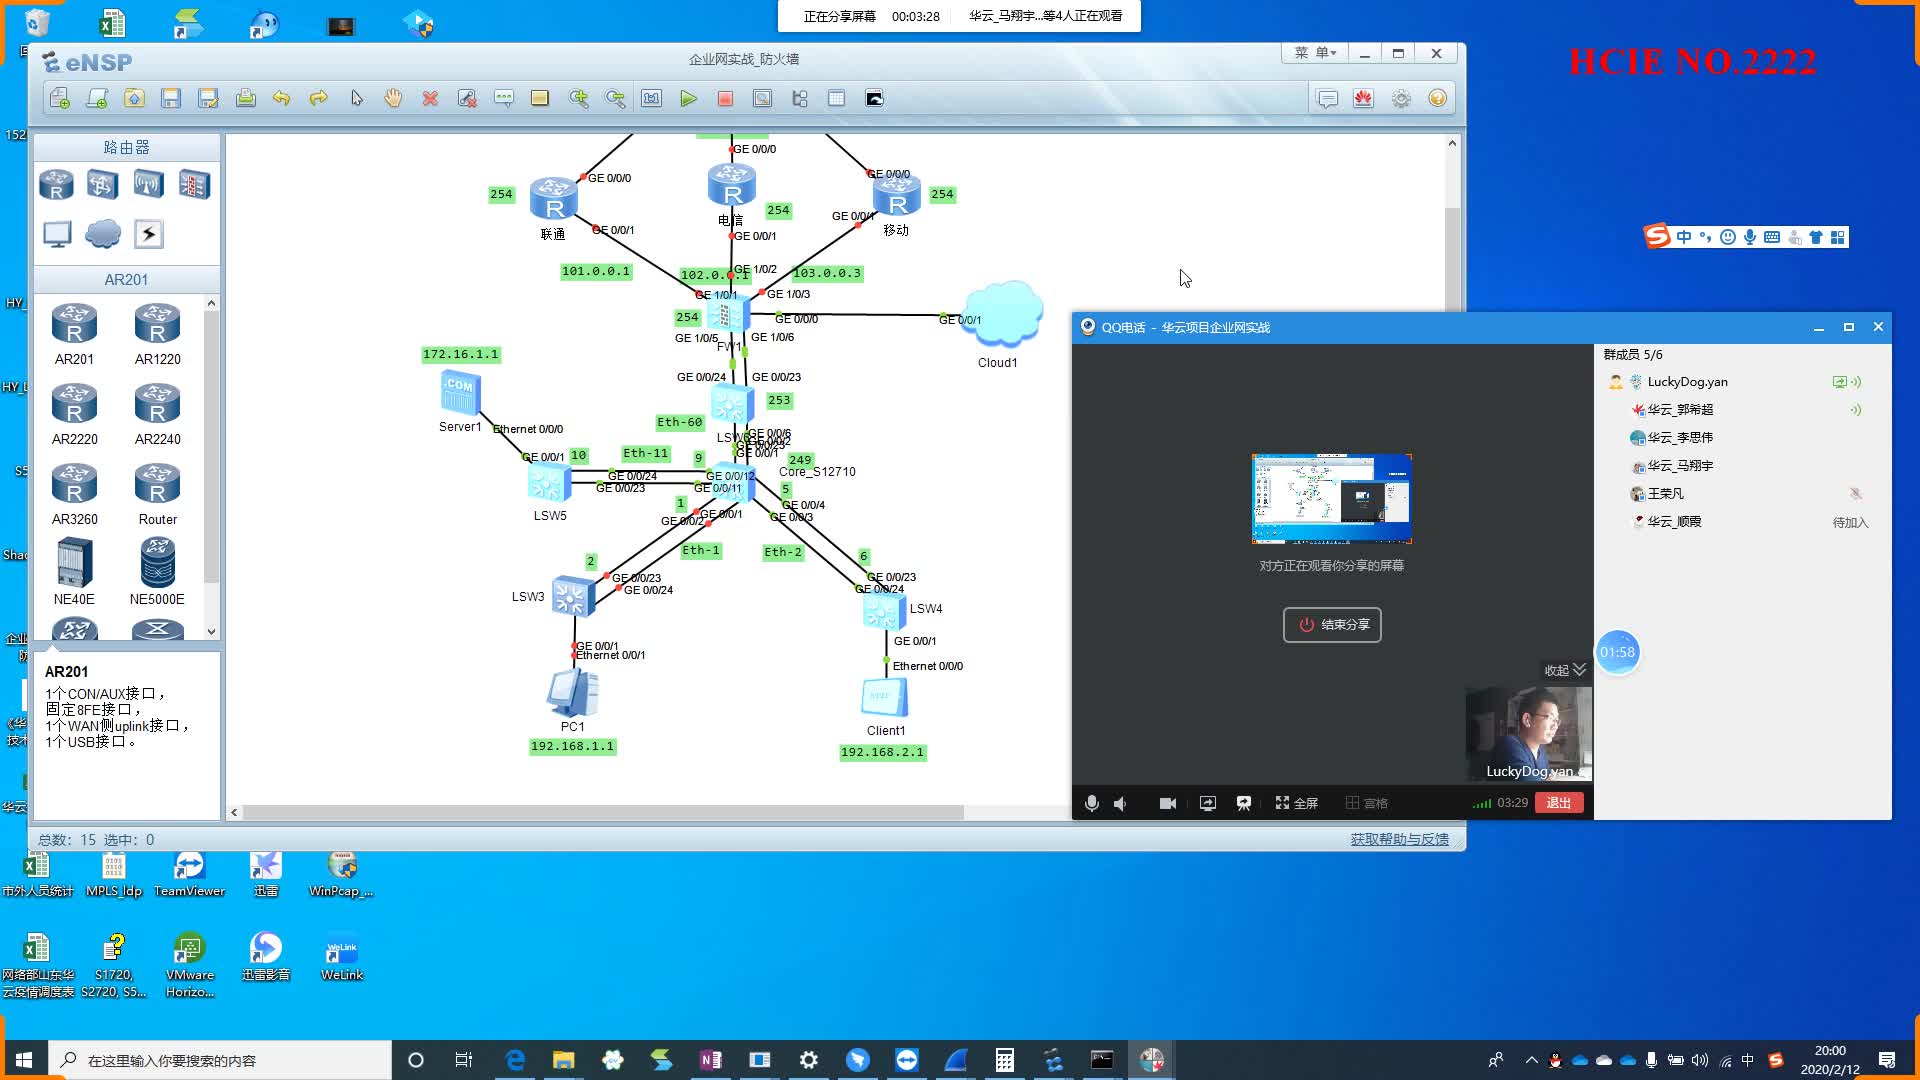This screenshot has width=1920, height=1080.
Task: Select the NE5000E router device
Action: tap(157, 571)
